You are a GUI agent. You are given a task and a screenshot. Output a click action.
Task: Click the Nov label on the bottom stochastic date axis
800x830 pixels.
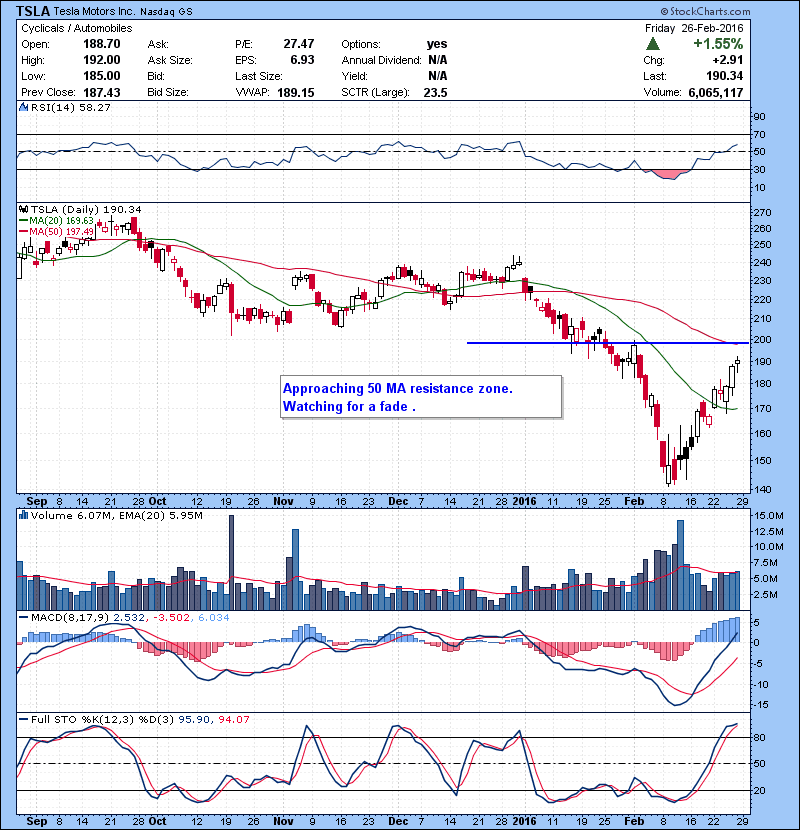[283, 820]
